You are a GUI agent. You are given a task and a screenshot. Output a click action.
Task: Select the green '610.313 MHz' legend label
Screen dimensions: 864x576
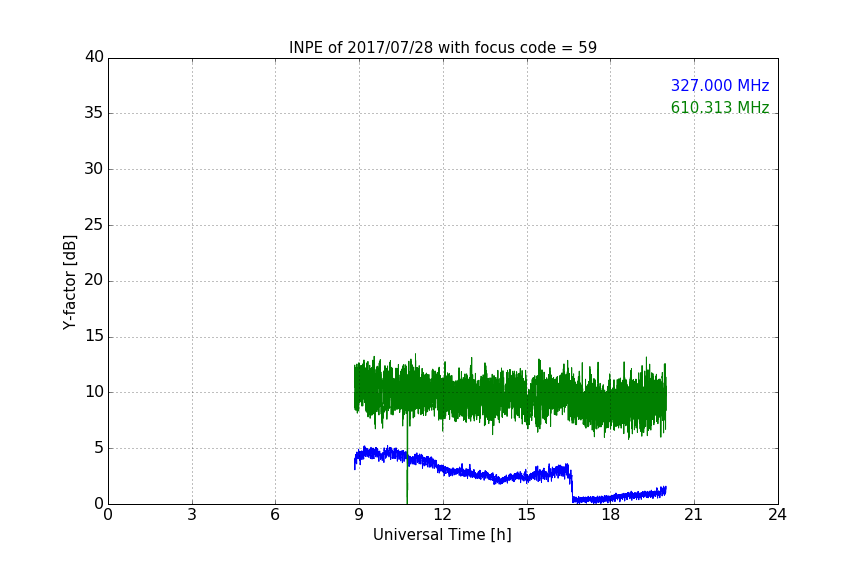[x=720, y=107]
